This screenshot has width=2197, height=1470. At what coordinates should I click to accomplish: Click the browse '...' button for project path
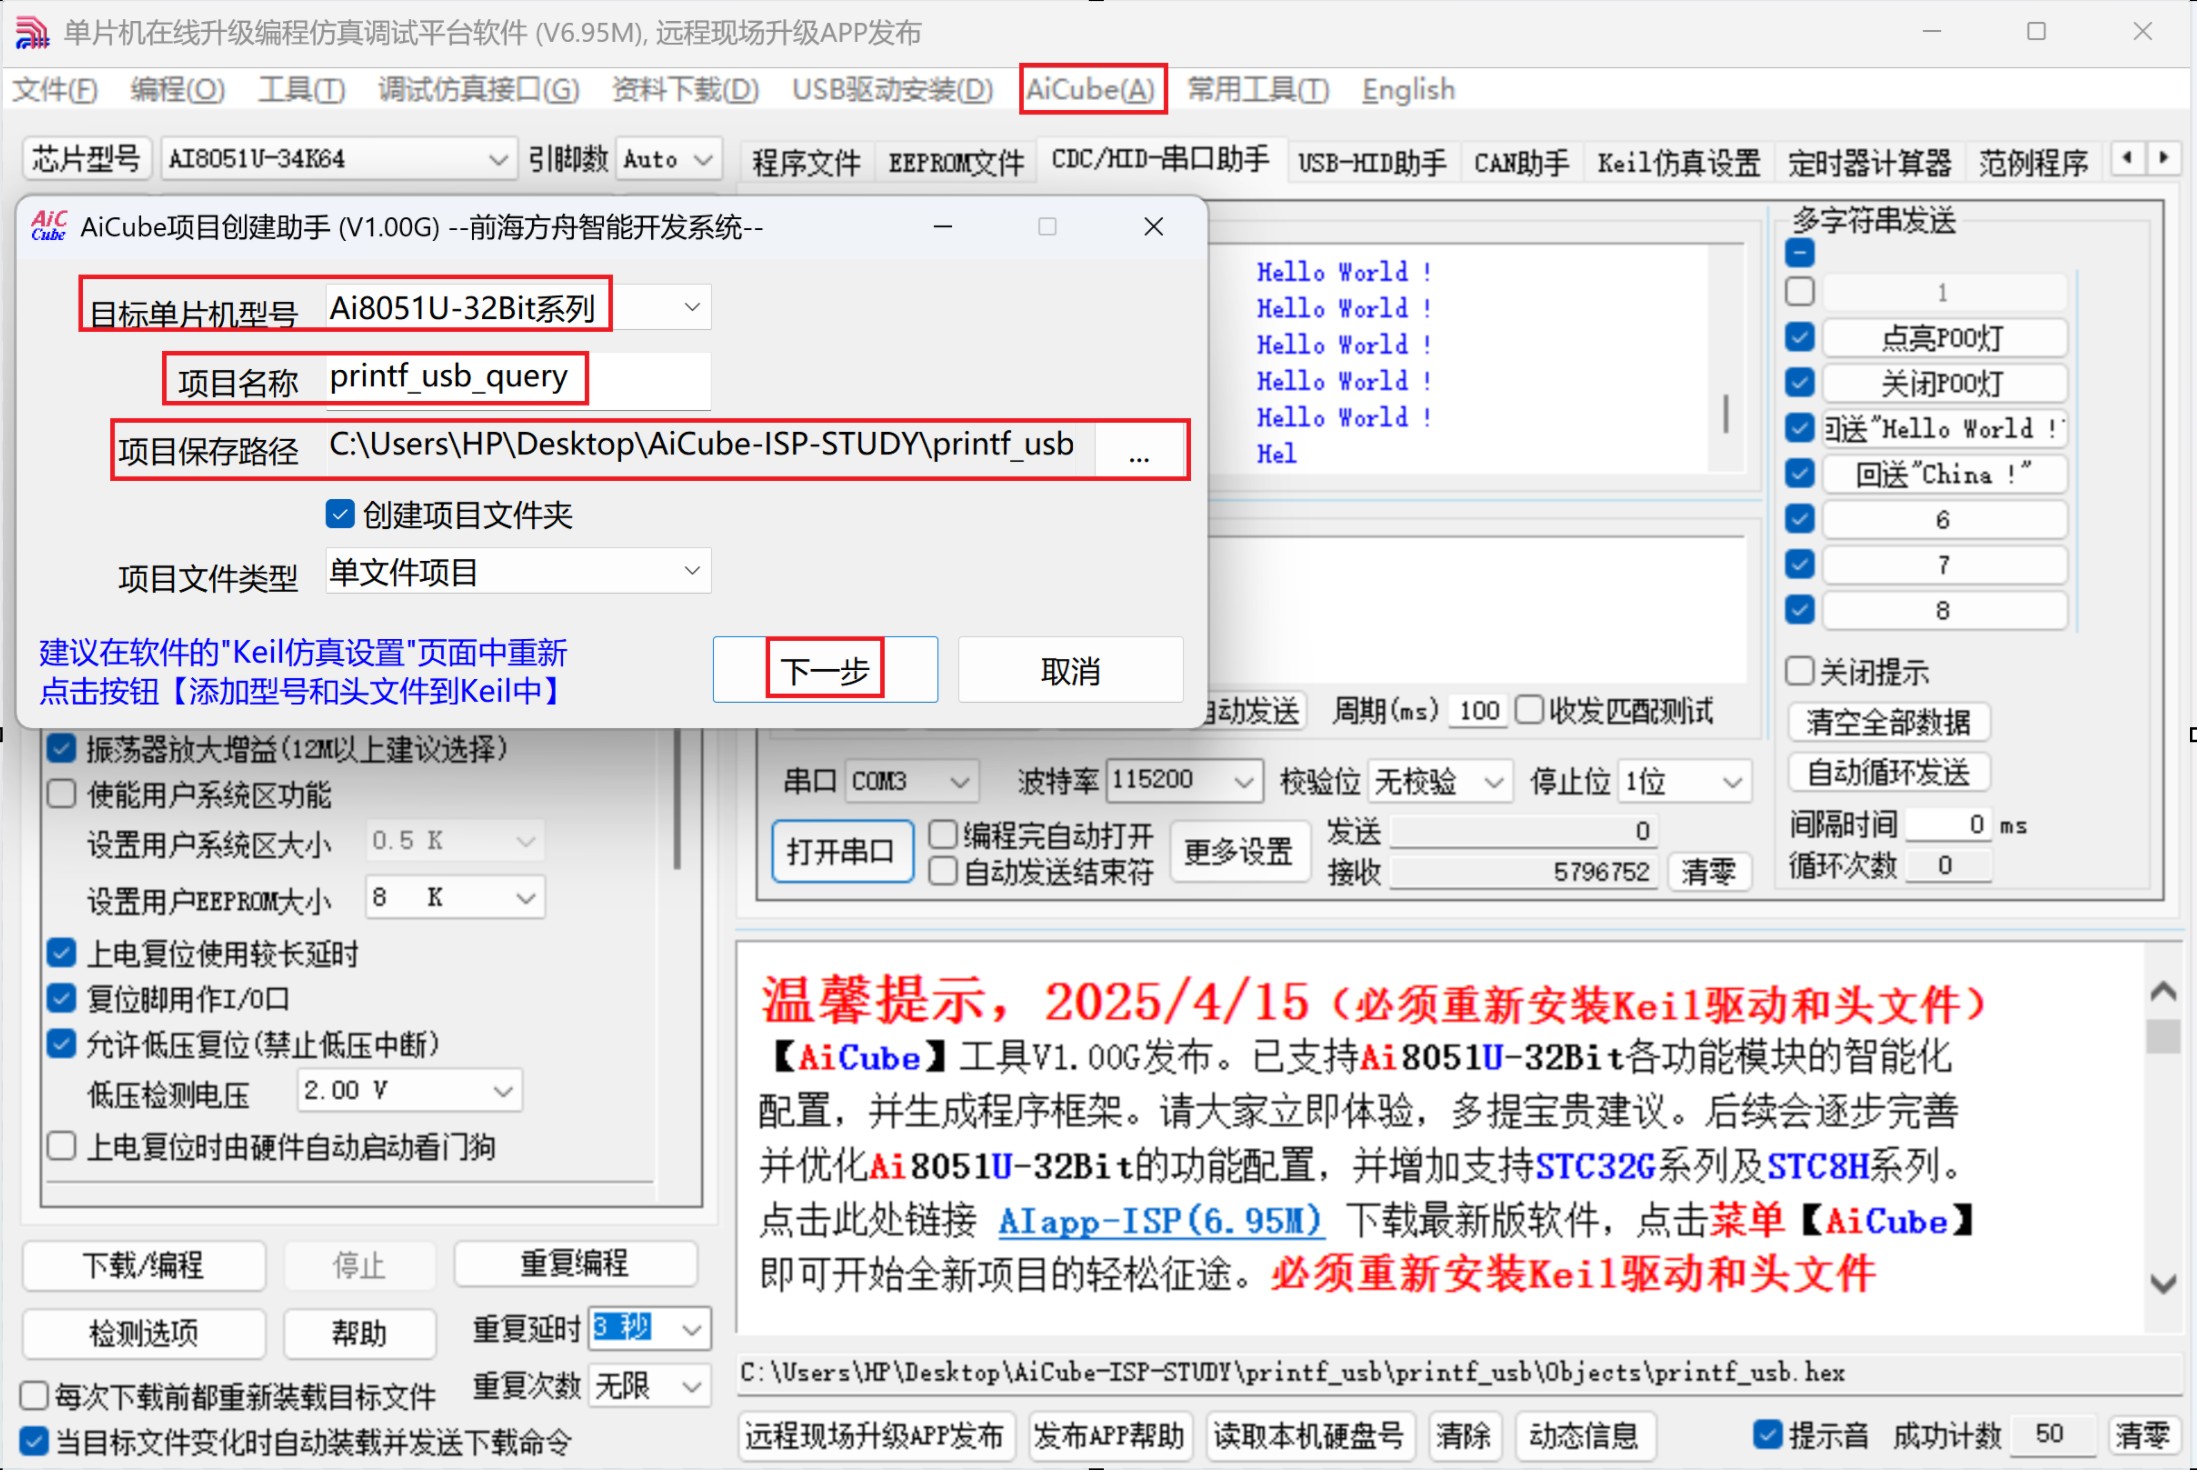coord(1138,452)
